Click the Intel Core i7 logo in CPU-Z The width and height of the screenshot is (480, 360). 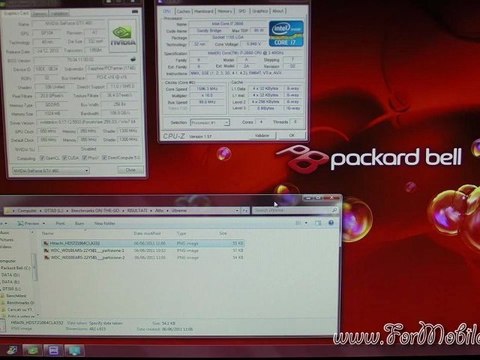tap(286, 33)
